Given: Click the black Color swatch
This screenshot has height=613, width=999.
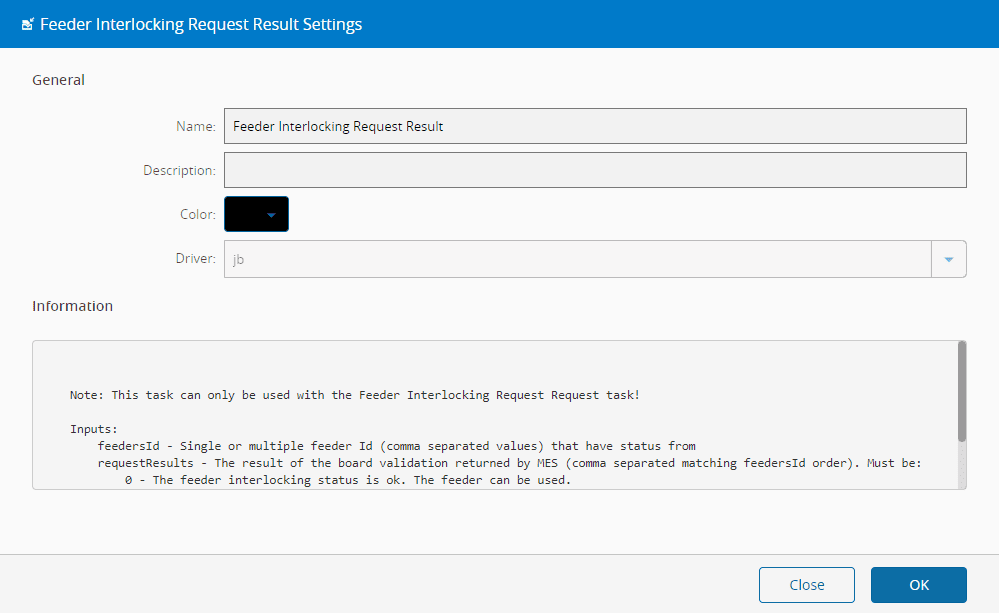Looking at the screenshot, I should click(x=244, y=214).
